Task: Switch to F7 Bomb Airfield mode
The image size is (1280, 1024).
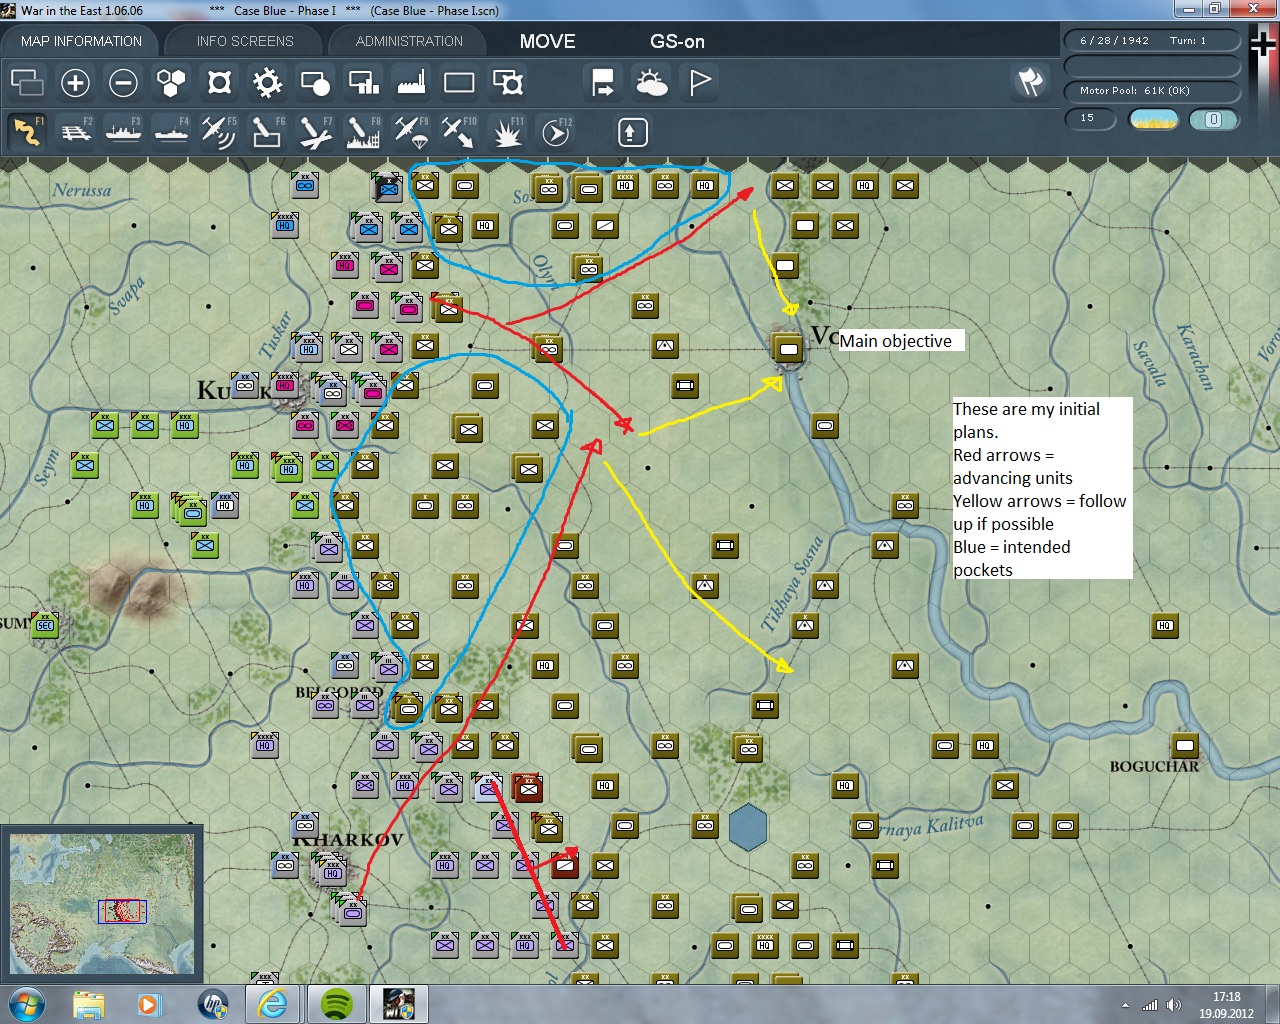Action: point(315,132)
